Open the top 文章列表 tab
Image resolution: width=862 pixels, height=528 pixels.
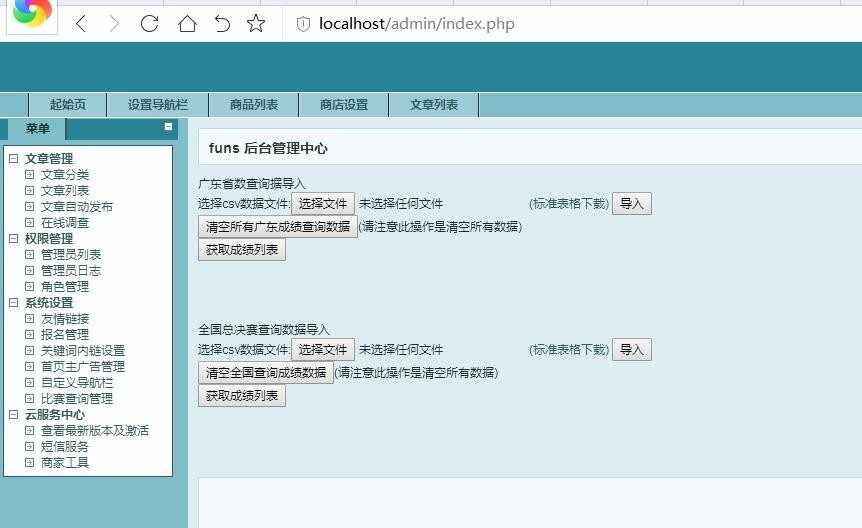coord(434,104)
